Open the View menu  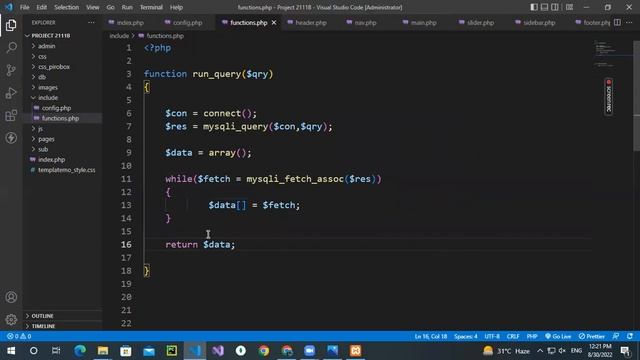pyautogui.click(x=93, y=7)
